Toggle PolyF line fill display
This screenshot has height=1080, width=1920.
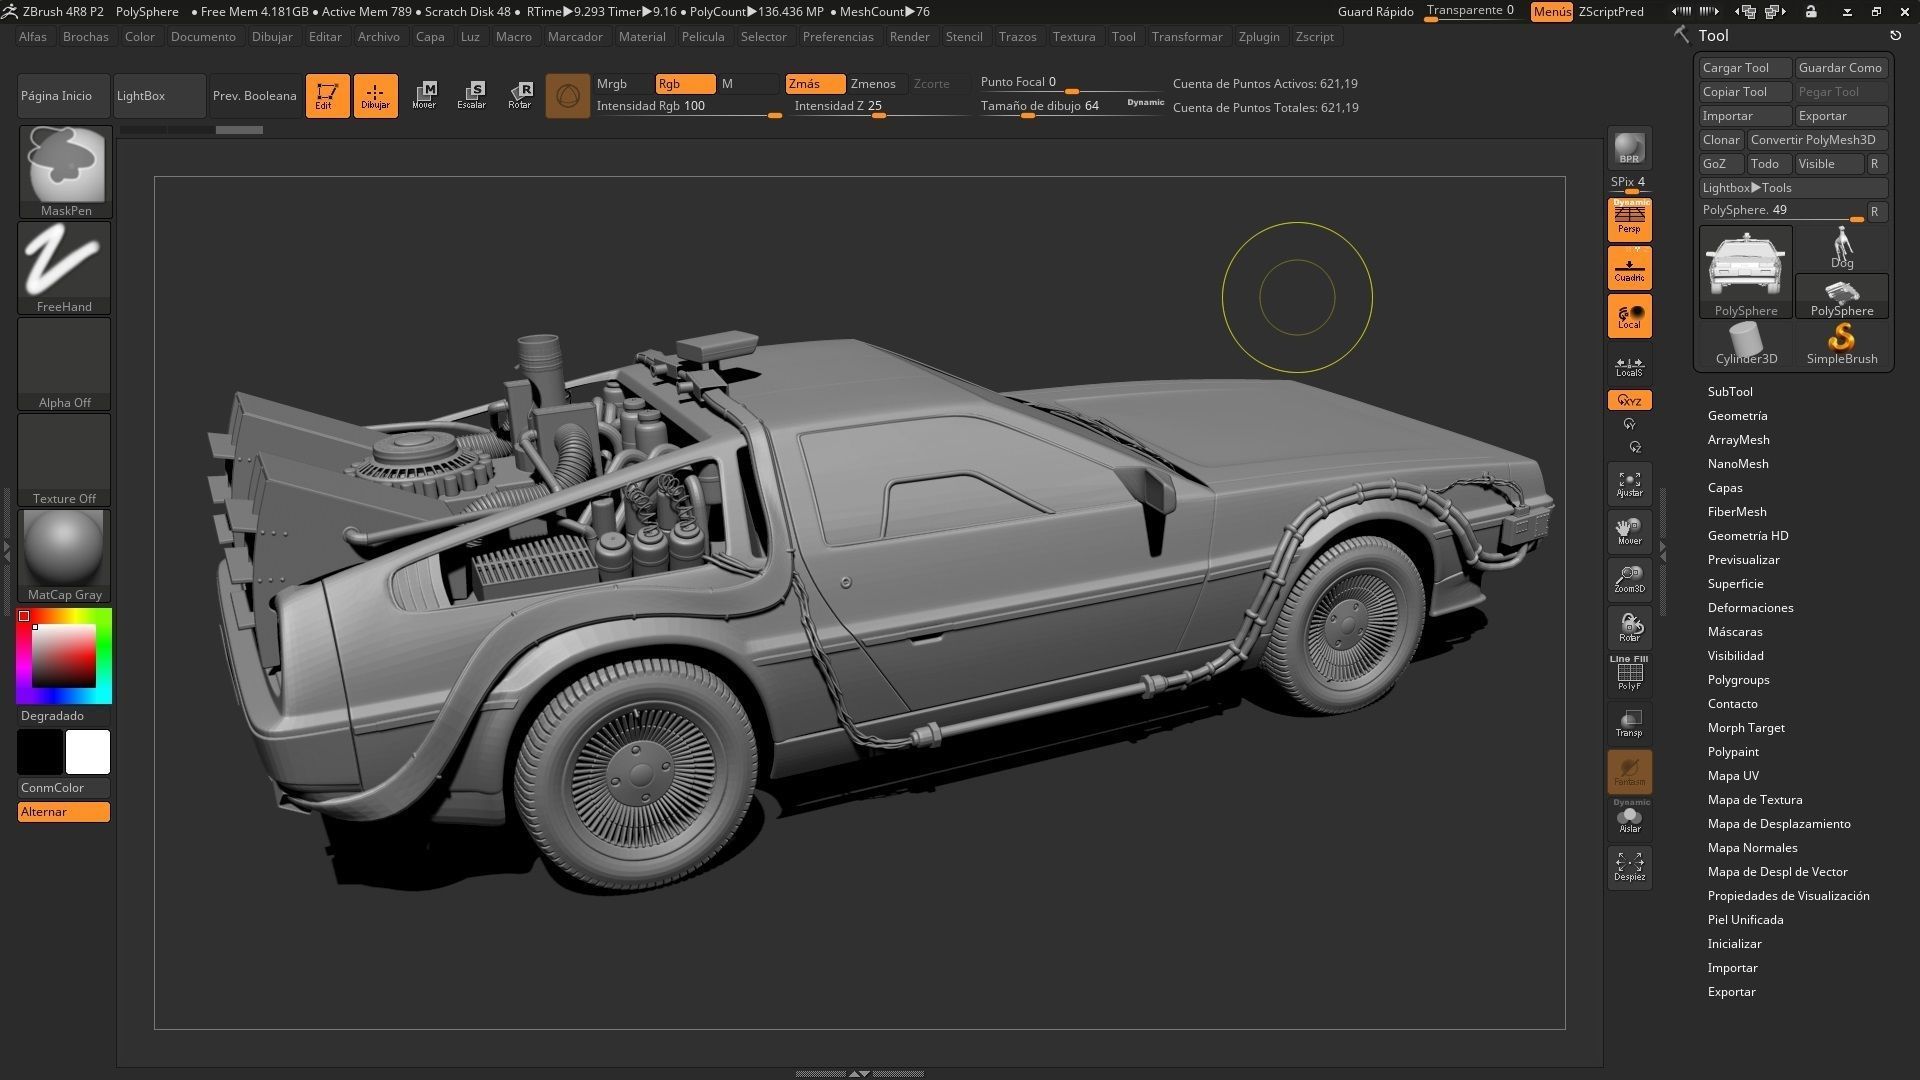1629,675
